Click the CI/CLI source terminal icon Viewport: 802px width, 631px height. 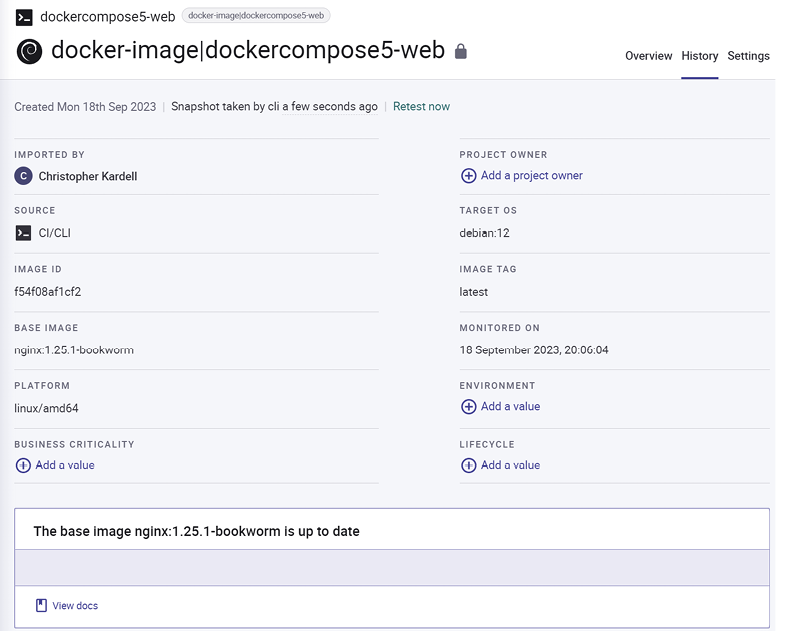click(x=23, y=233)
